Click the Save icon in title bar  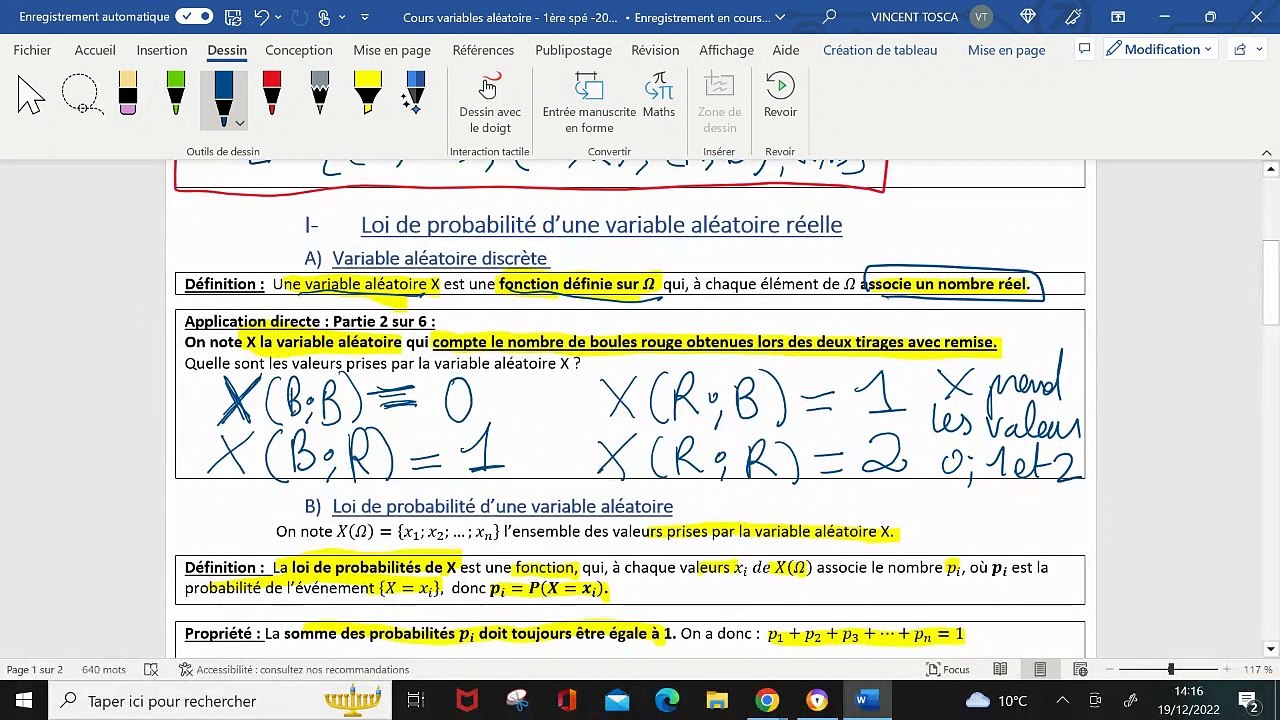tap(233, 17)
